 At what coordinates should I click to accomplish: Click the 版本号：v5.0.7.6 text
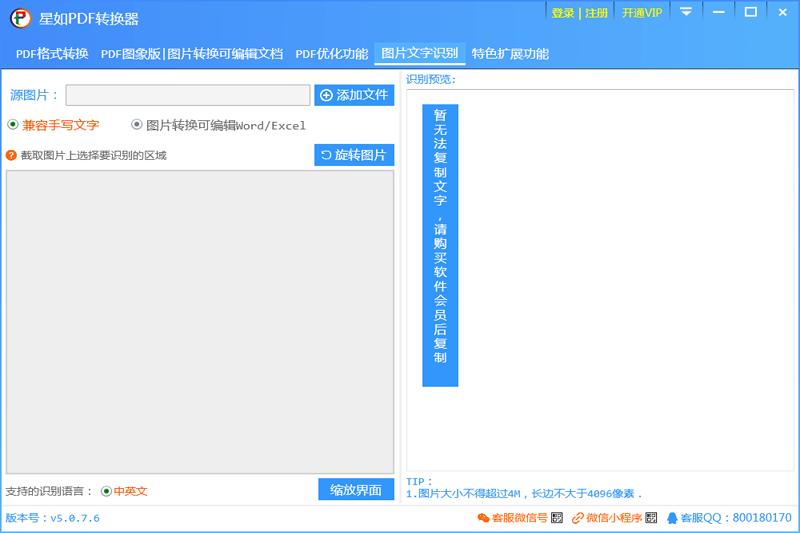(53, 518)
